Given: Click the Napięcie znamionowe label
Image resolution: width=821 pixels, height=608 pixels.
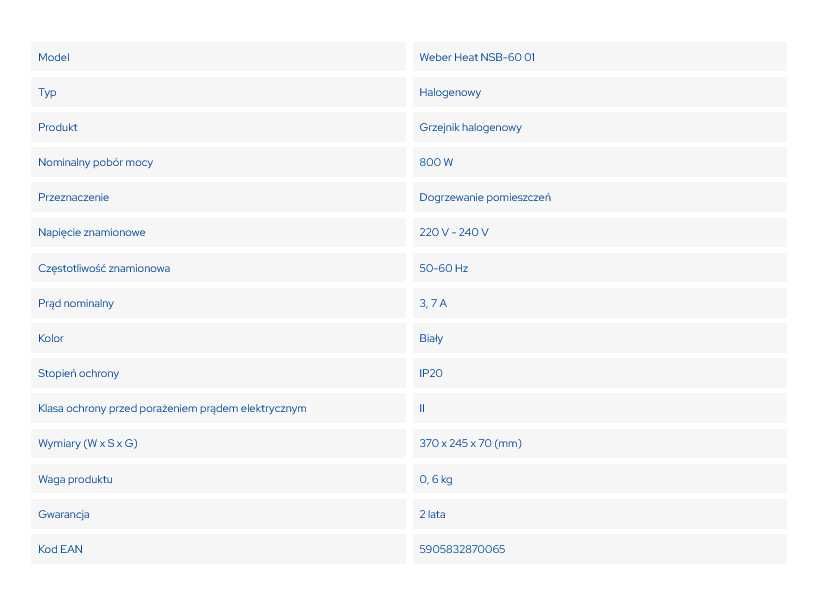Looking at the screenshot, I should (92, 233).
